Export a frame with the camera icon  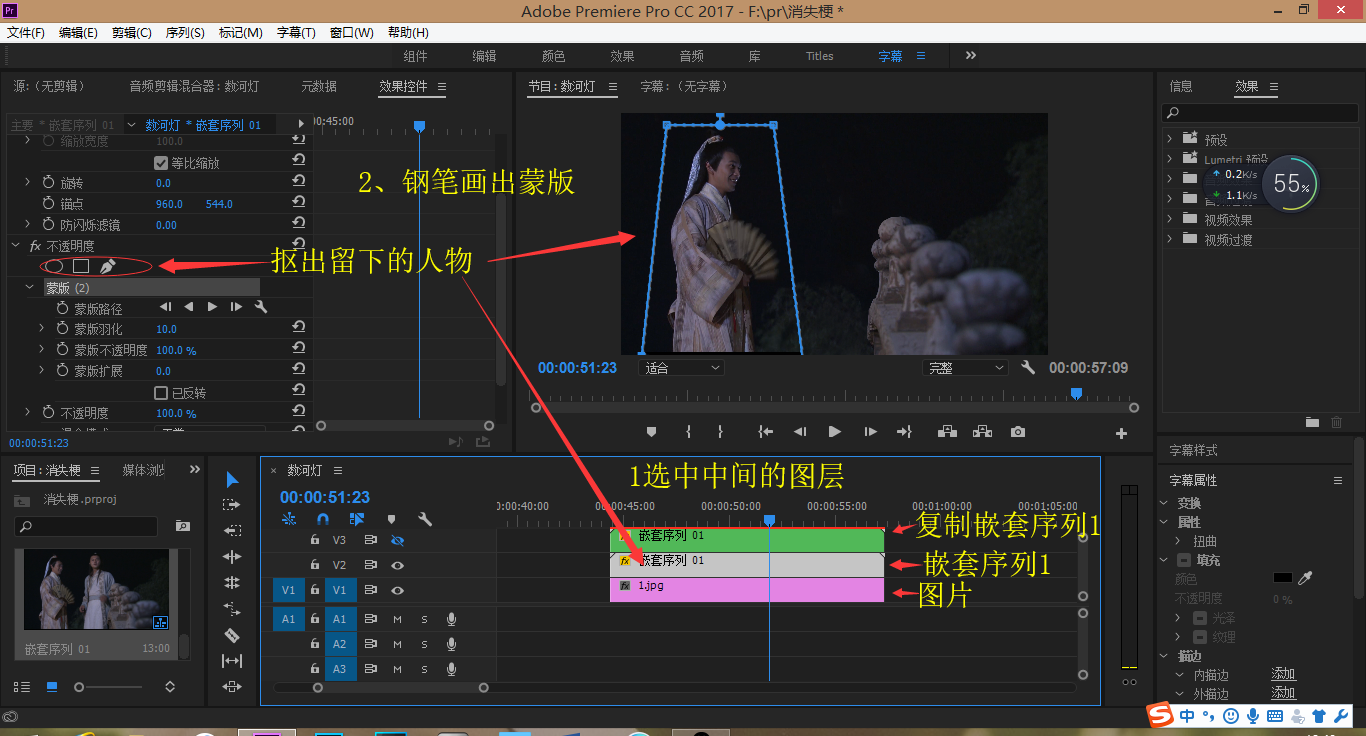(x=1018, y=432)
